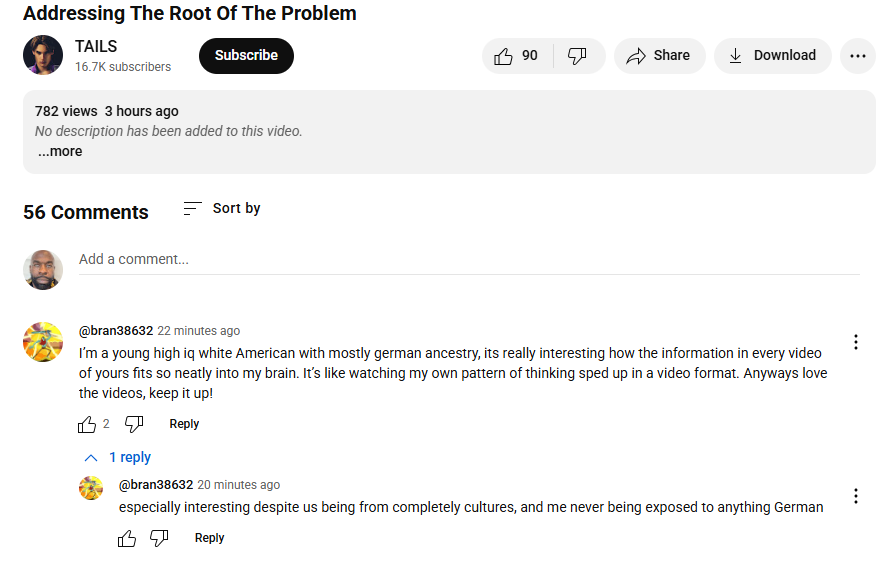Open options menu for the nested reply
The image size is (884, 567).
pos(855,496)
